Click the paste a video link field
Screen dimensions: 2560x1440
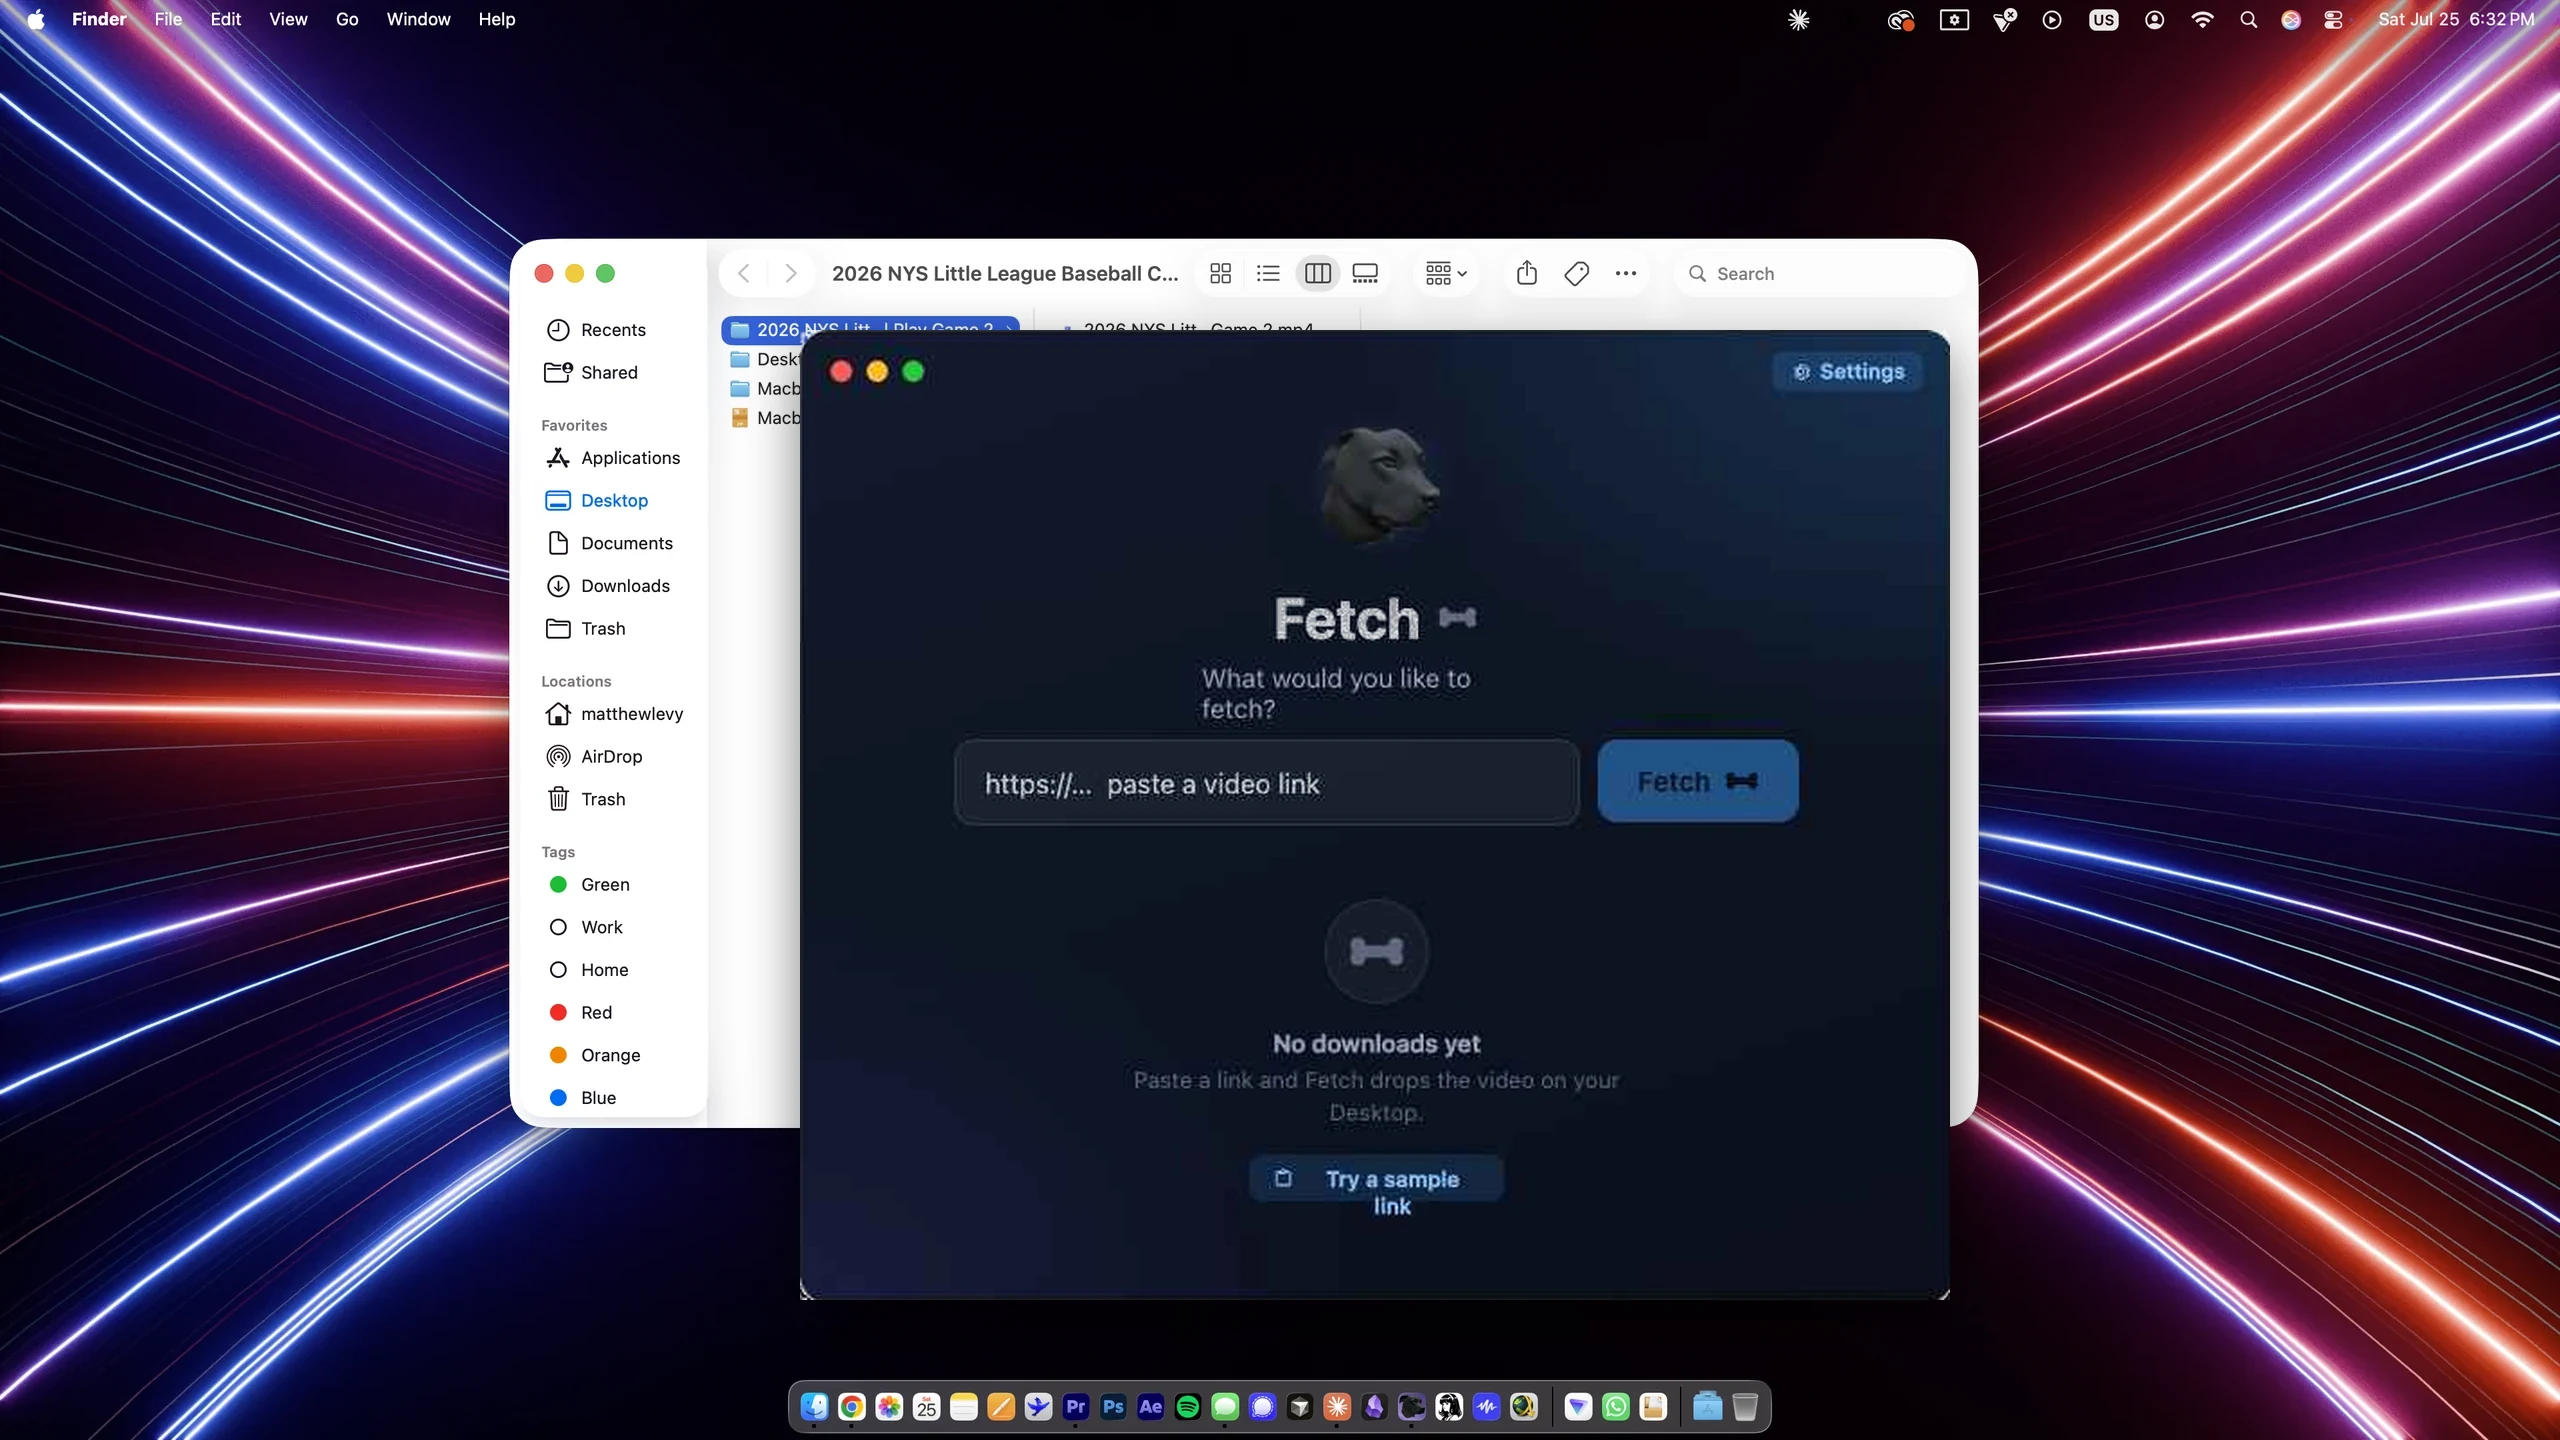1267,783
